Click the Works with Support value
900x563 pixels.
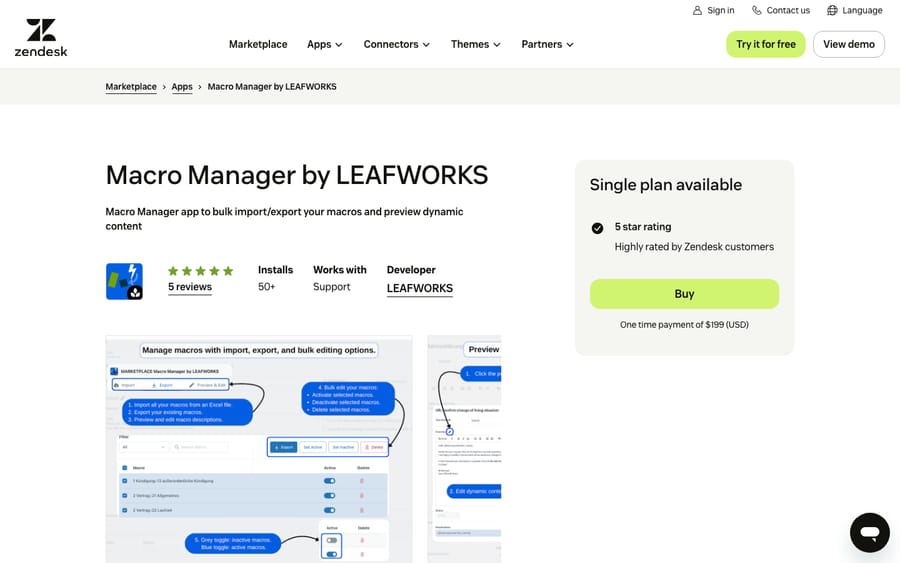pyautogui.click(x=331, y=287)
